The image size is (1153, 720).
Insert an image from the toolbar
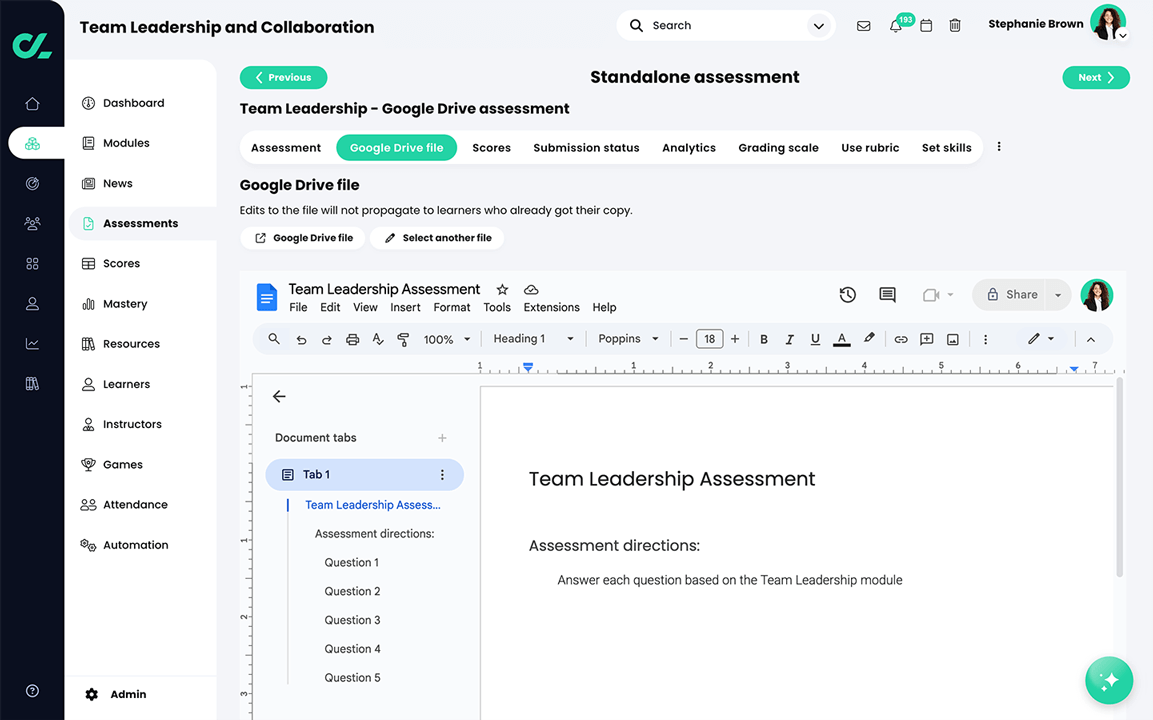952,339
